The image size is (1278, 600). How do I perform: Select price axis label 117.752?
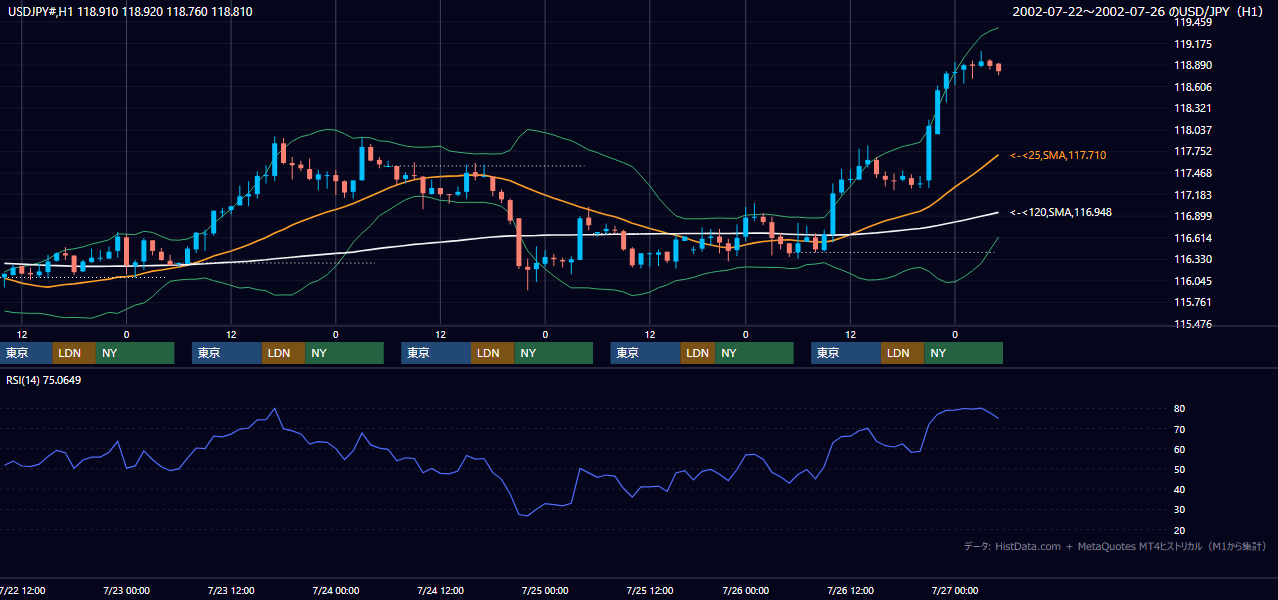pyautogui.click(x=1193, y=151)
